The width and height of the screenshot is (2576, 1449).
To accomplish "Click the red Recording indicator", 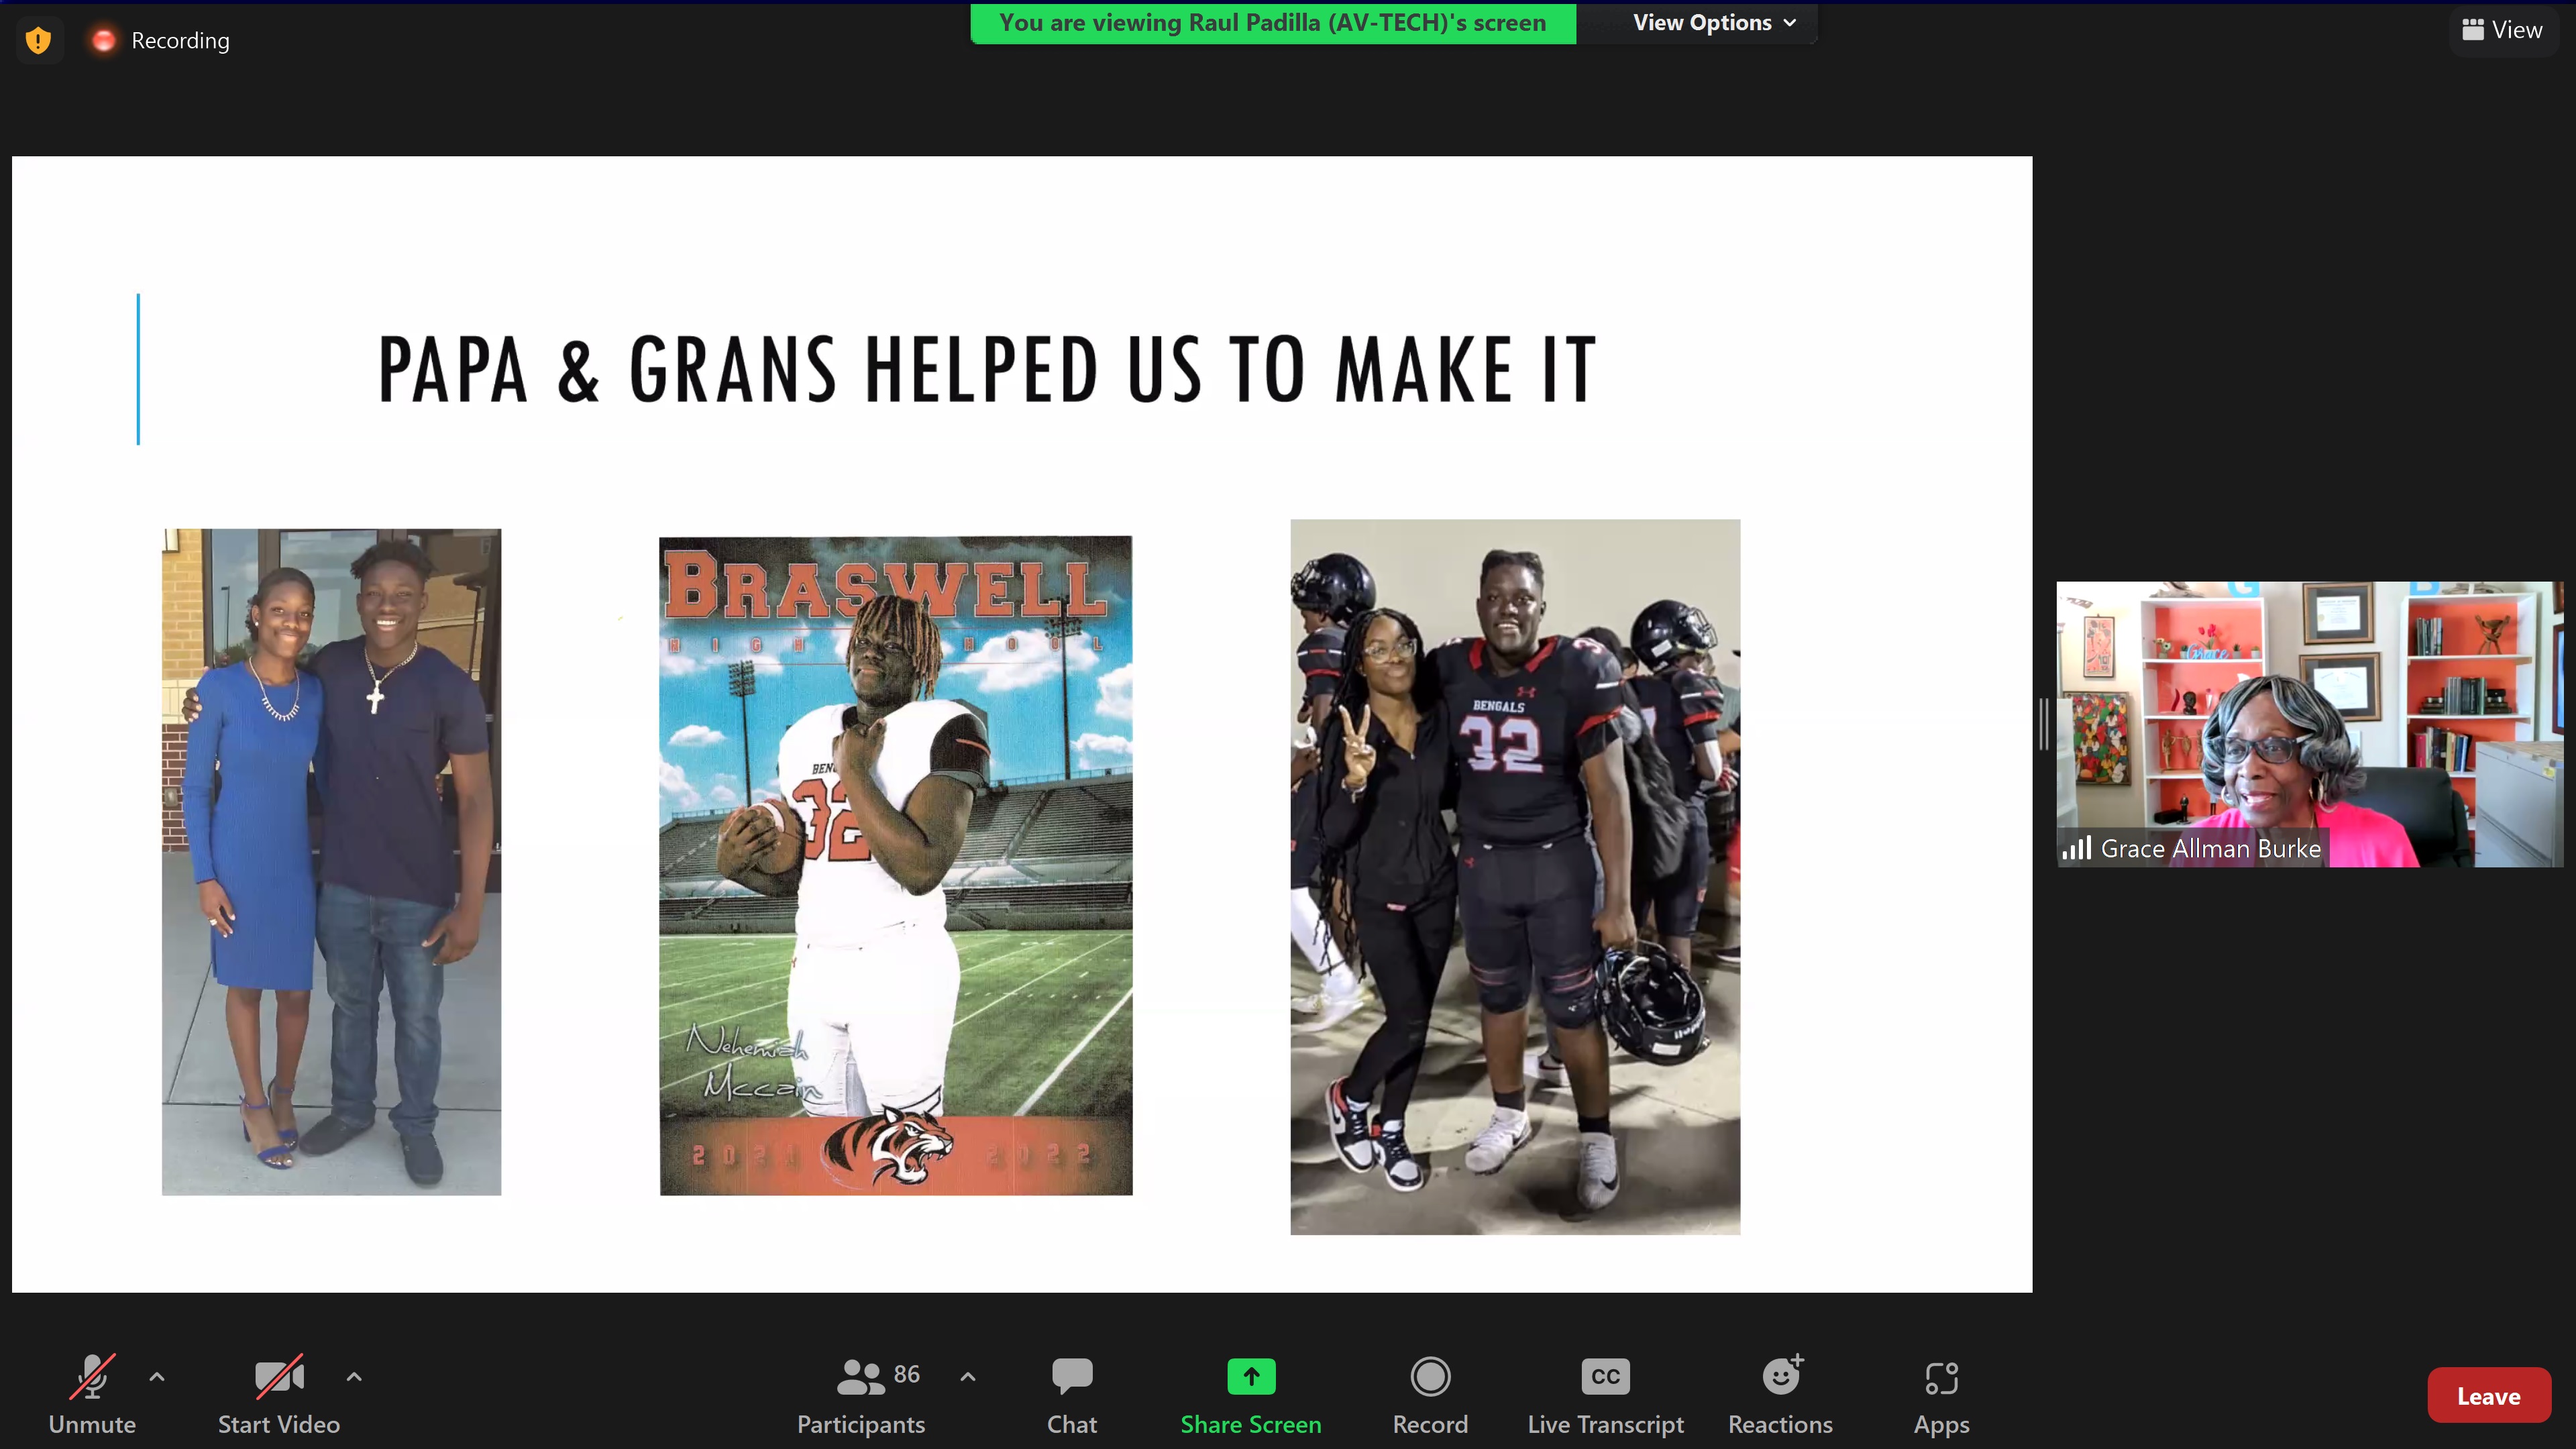I will coord(103,41).
